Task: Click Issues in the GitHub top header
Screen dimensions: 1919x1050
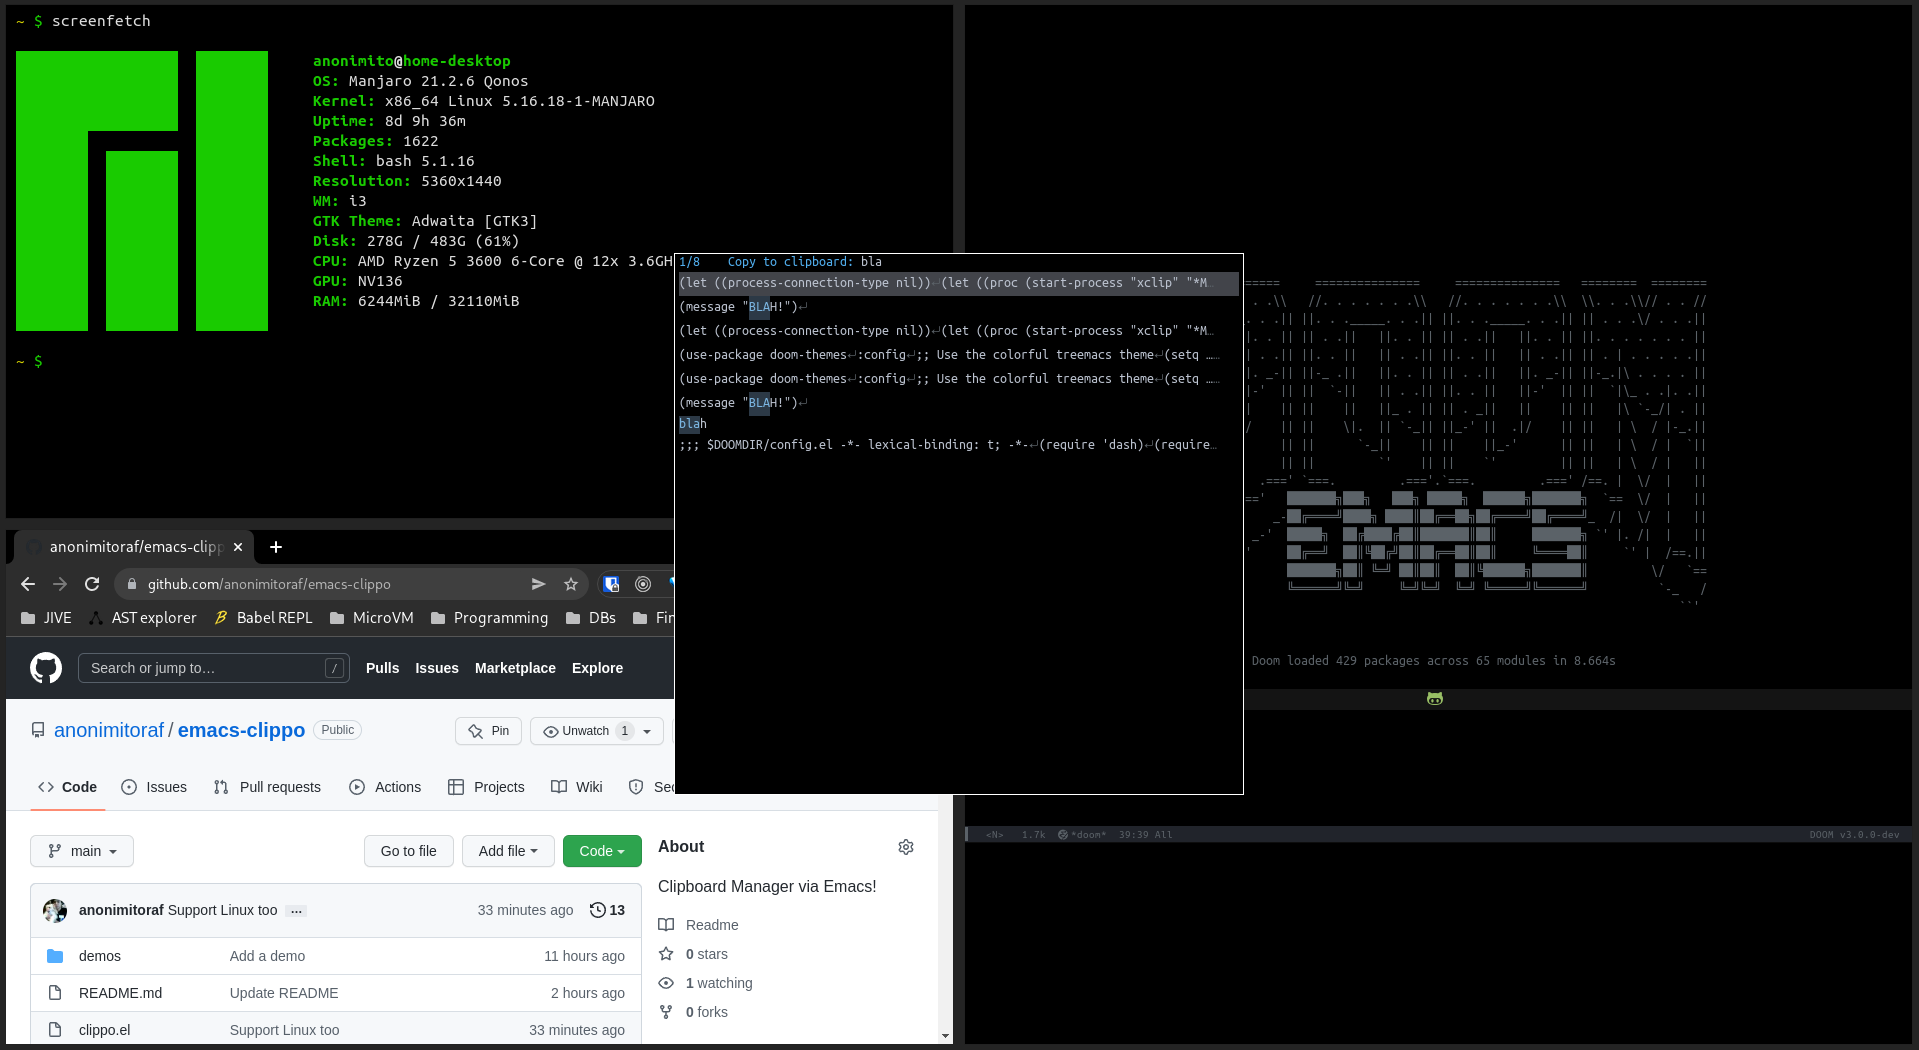Action: tap(437, 668)
